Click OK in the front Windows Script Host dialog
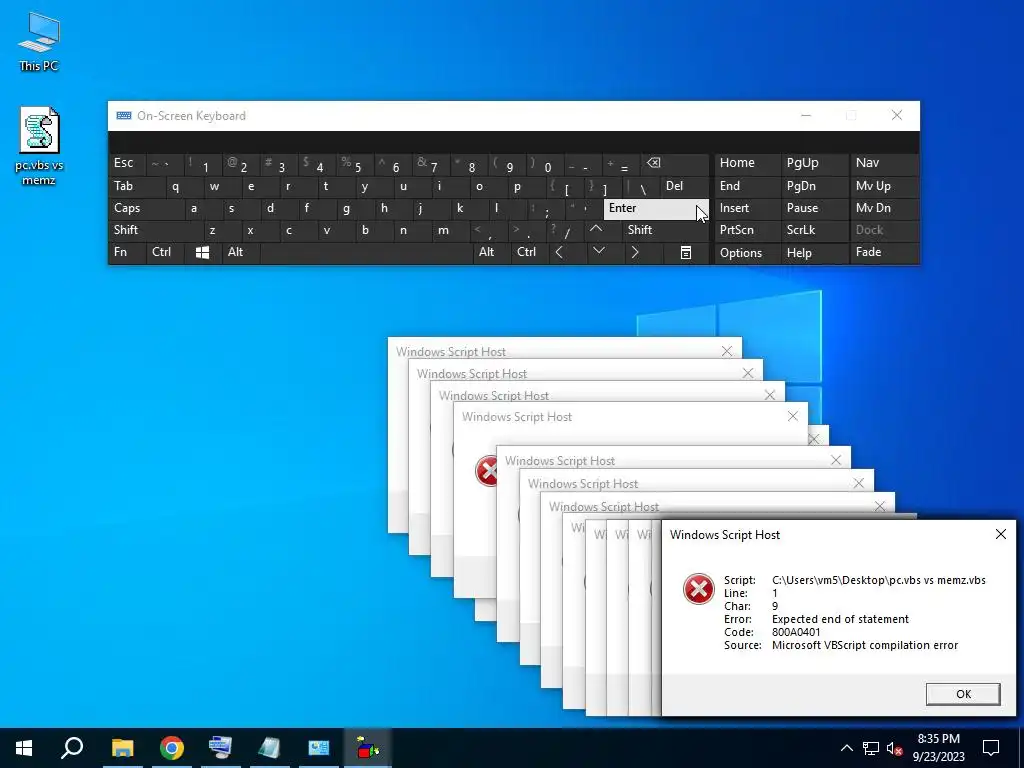1024x768 pixels. click(963, 694)
